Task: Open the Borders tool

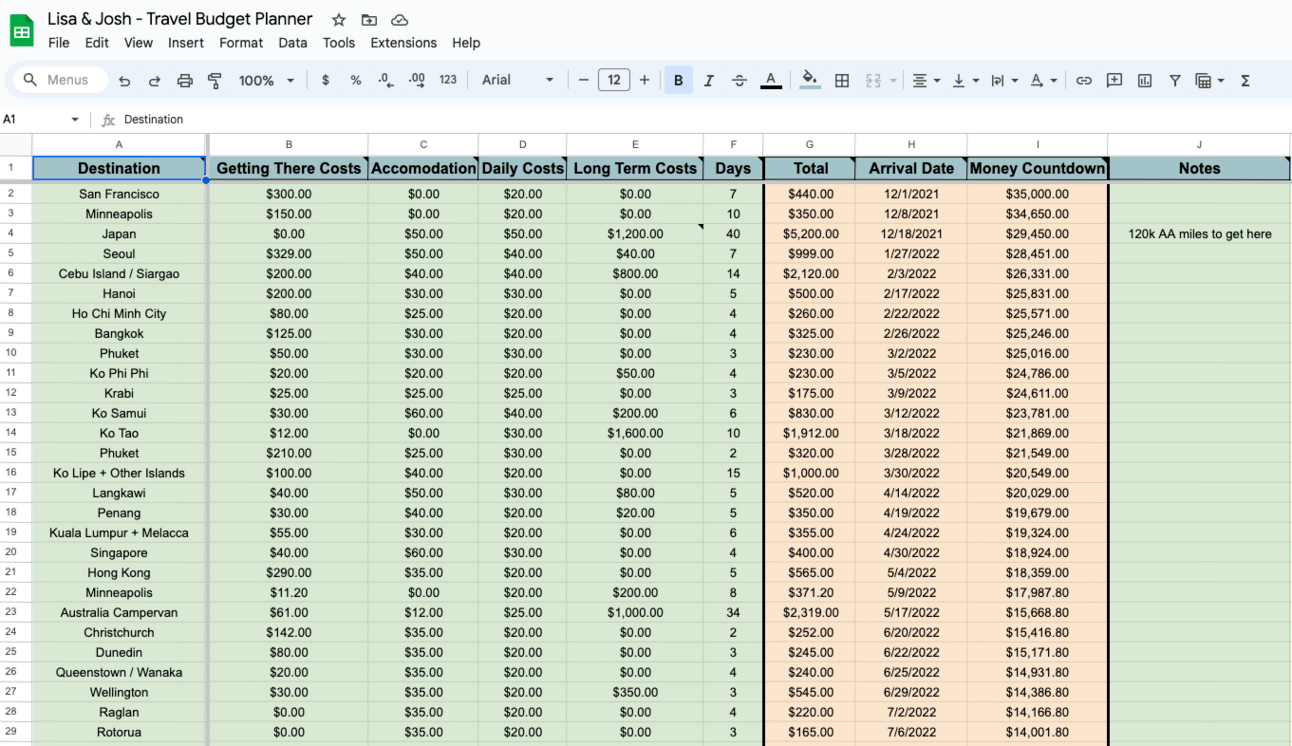Action: click(x=842, y=81)
